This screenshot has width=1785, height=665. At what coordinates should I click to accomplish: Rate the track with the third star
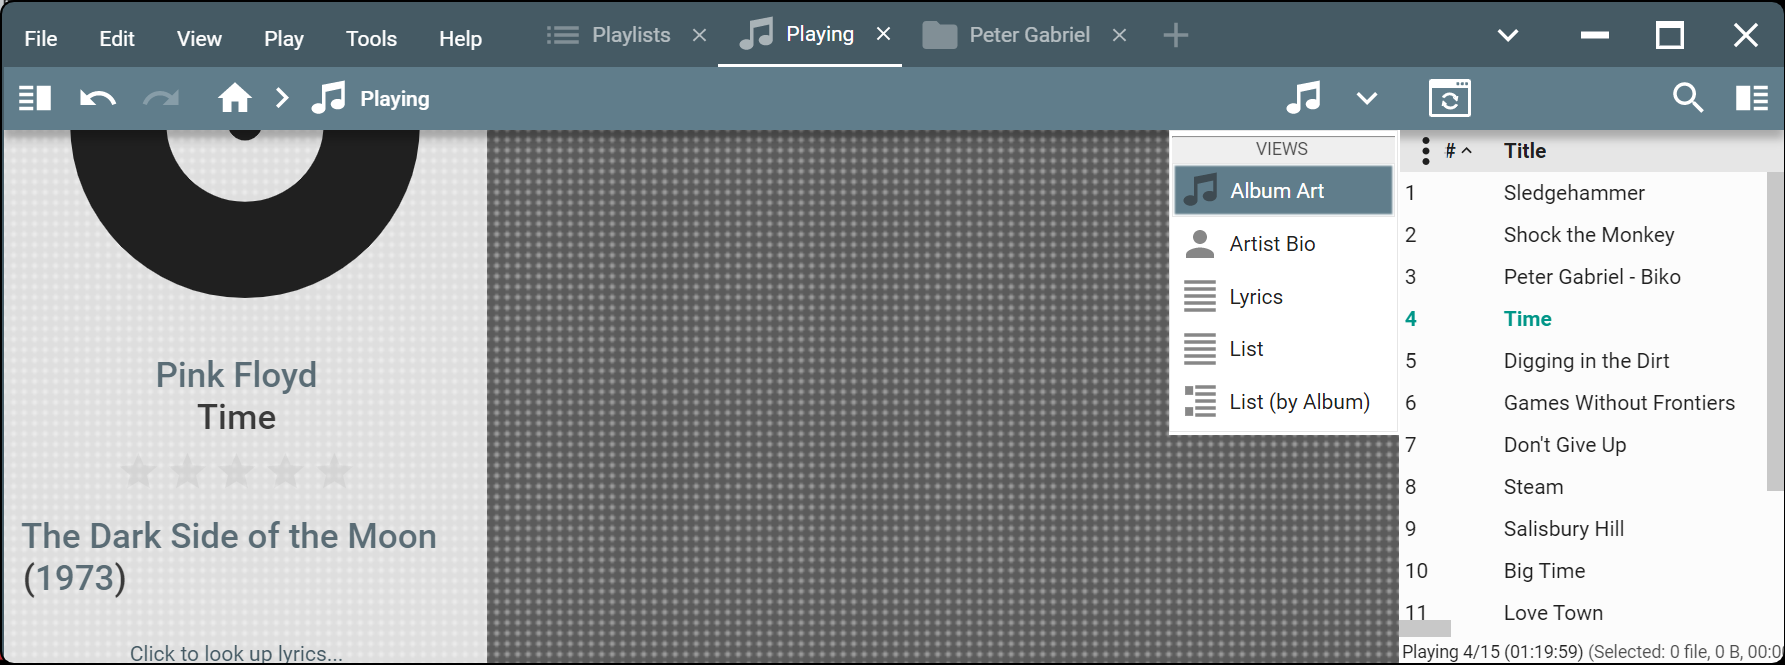pyautogui.click(x=236, y=471)
